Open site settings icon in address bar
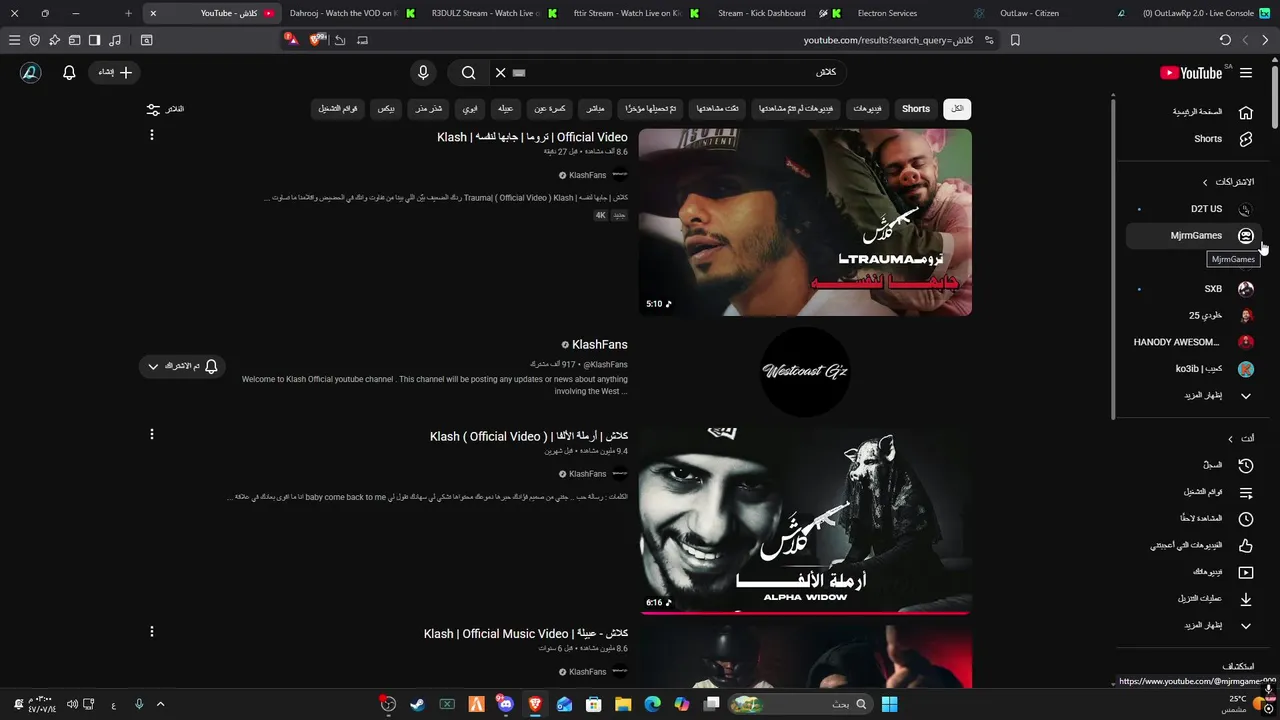Viewport: 1280px width, 720px height. point(989,40)
